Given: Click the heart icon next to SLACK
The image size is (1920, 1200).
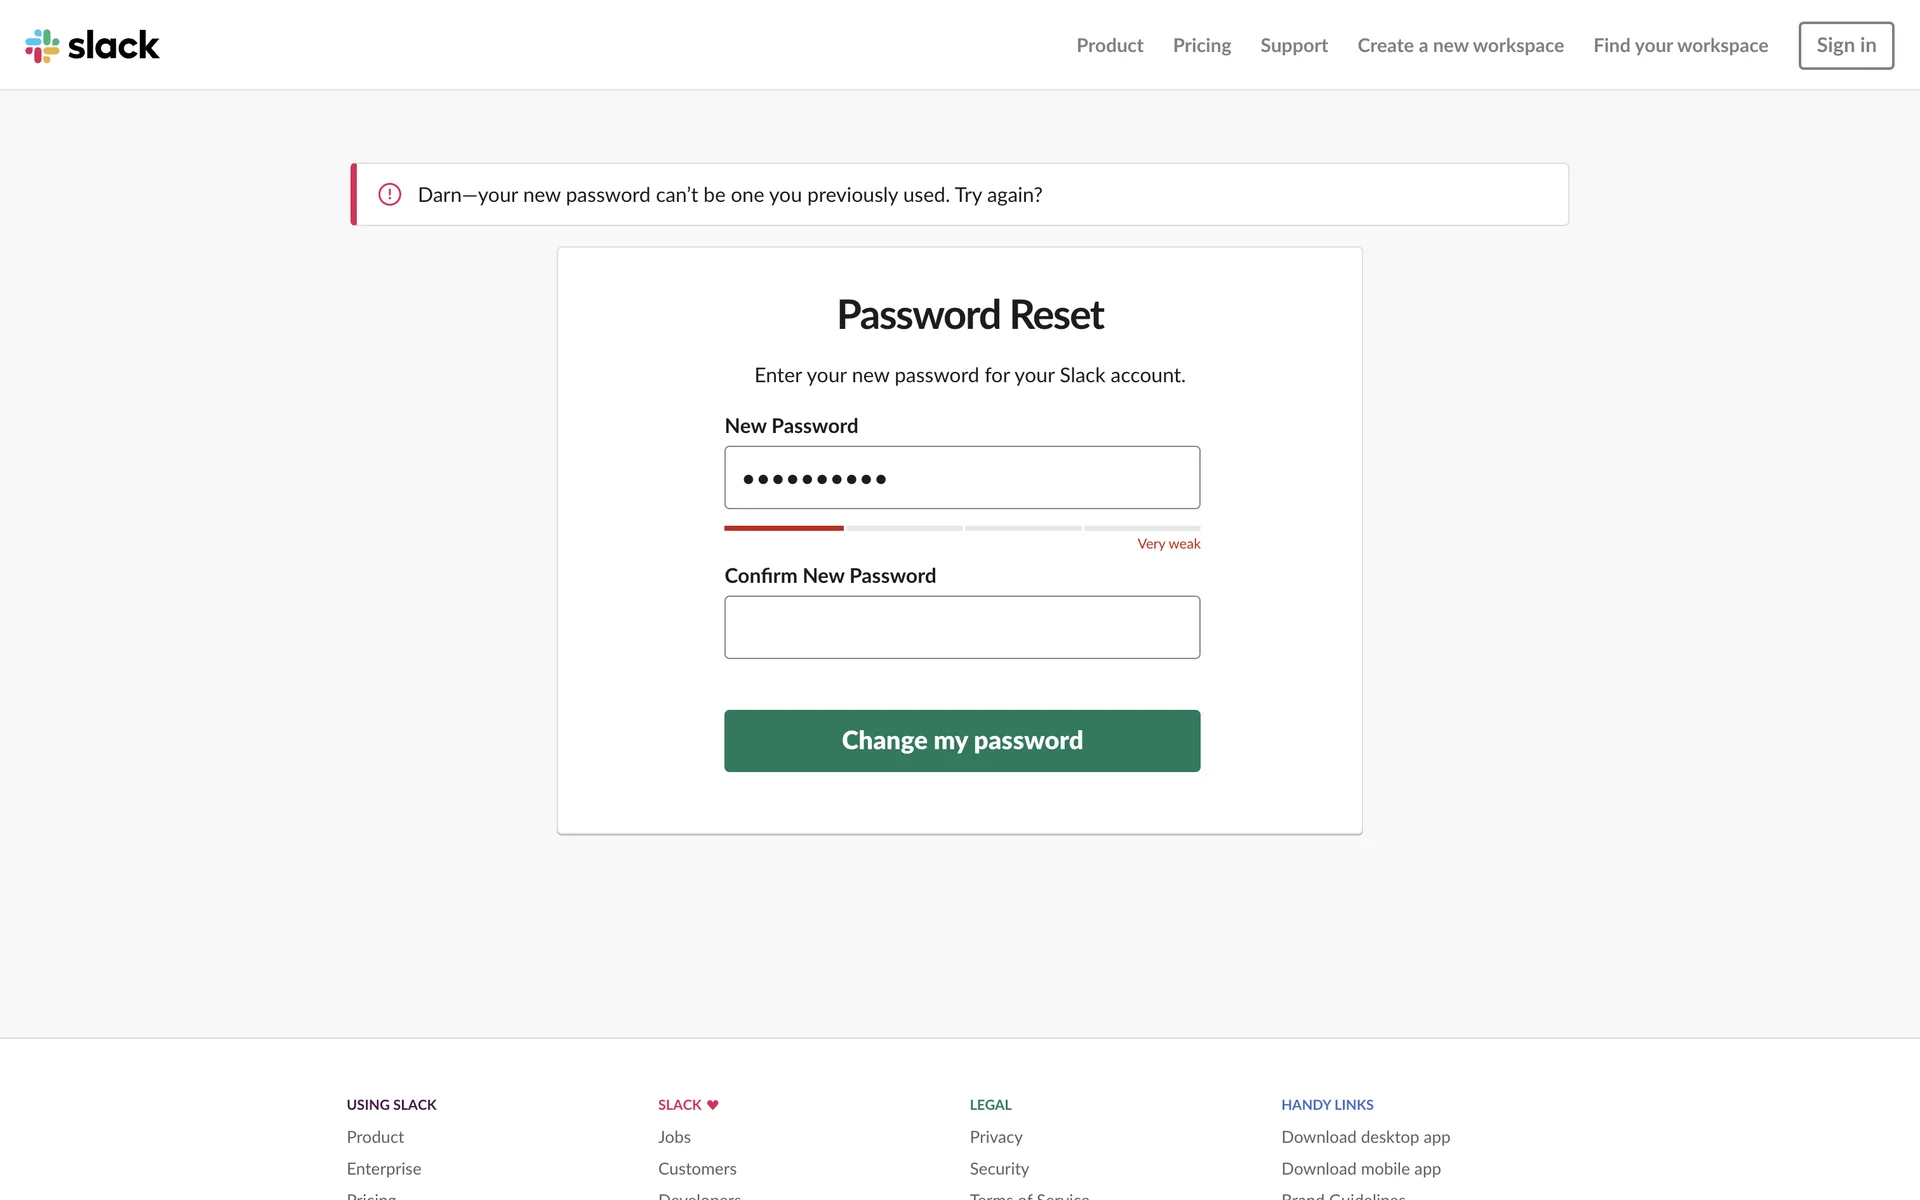Looking at the screenshot, I should tap(713, 1105).
